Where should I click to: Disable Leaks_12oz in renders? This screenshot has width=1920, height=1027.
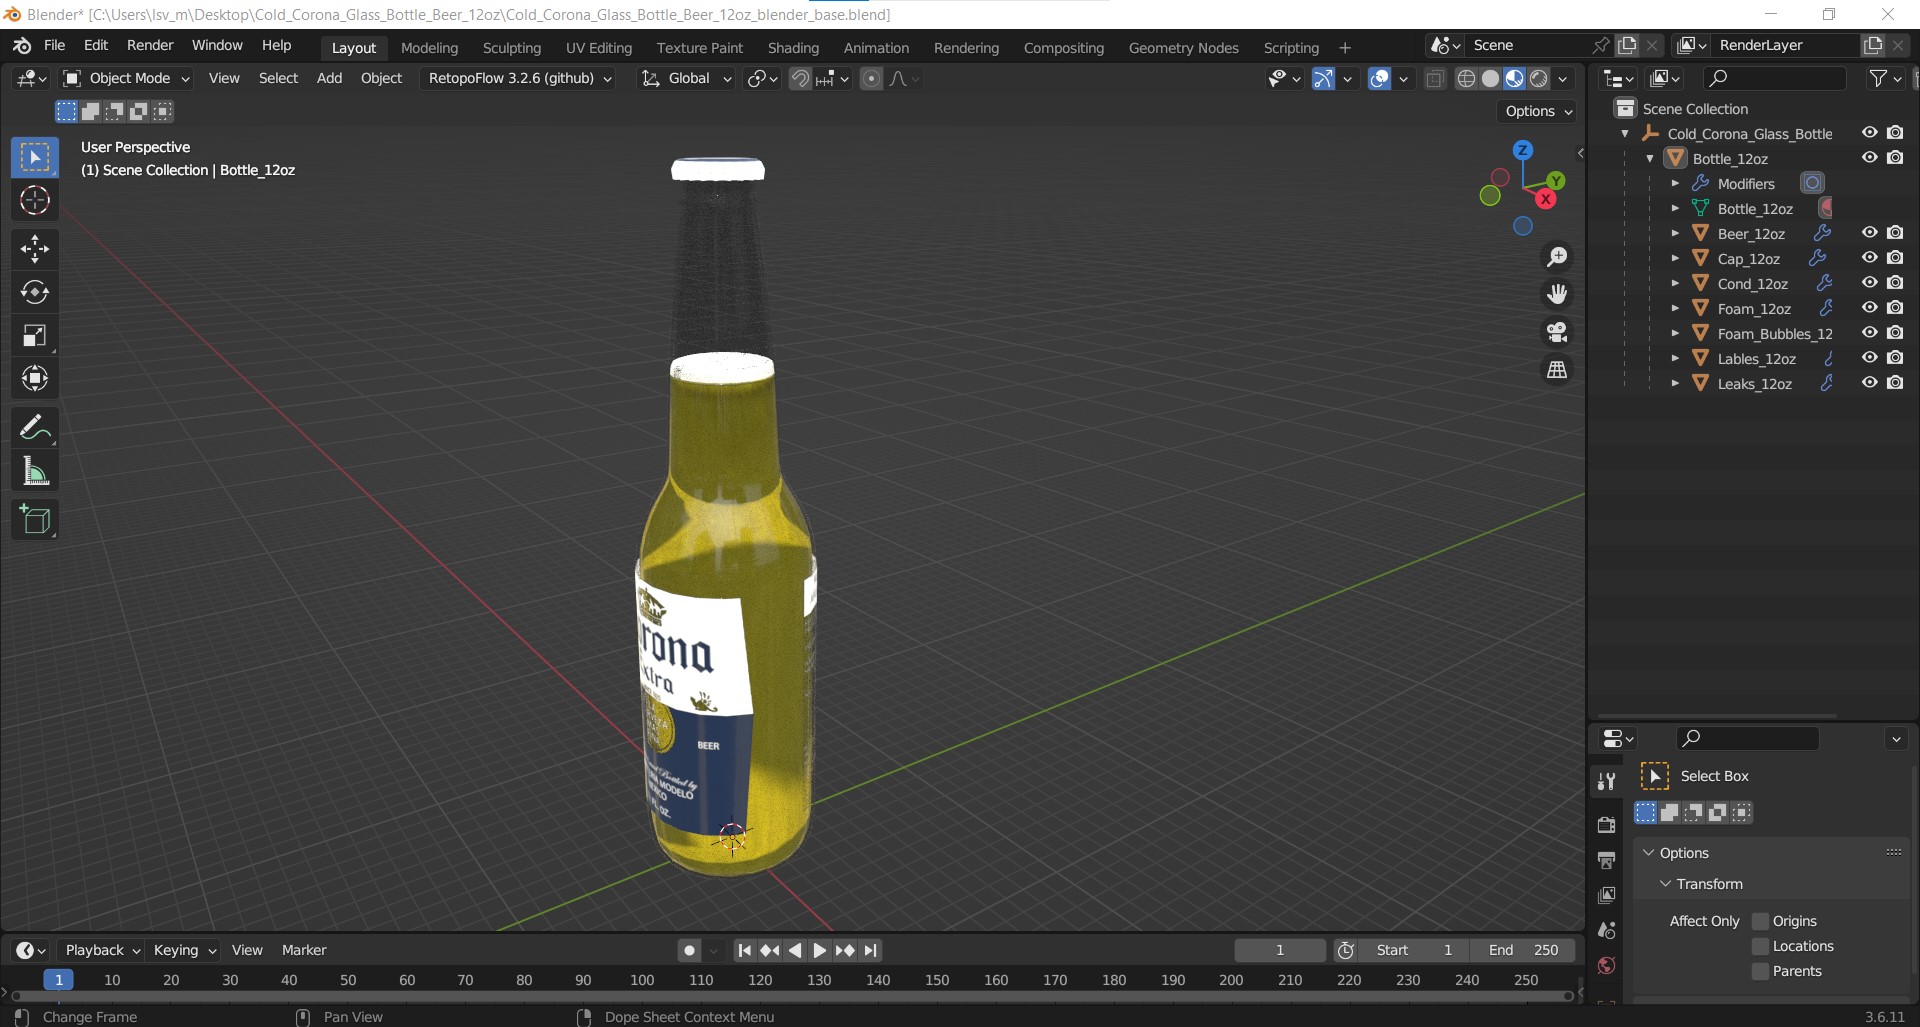tap(1895, 383)
